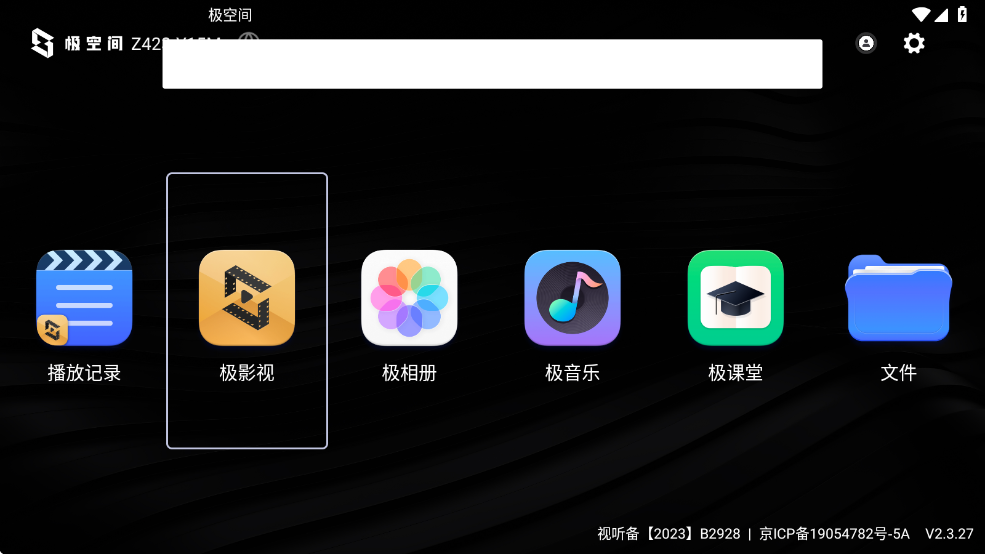Image resolution: width=985 pixels, height=554 pixels.
Task: Open the settings gear icon
Action: click(x=914, y=43)
